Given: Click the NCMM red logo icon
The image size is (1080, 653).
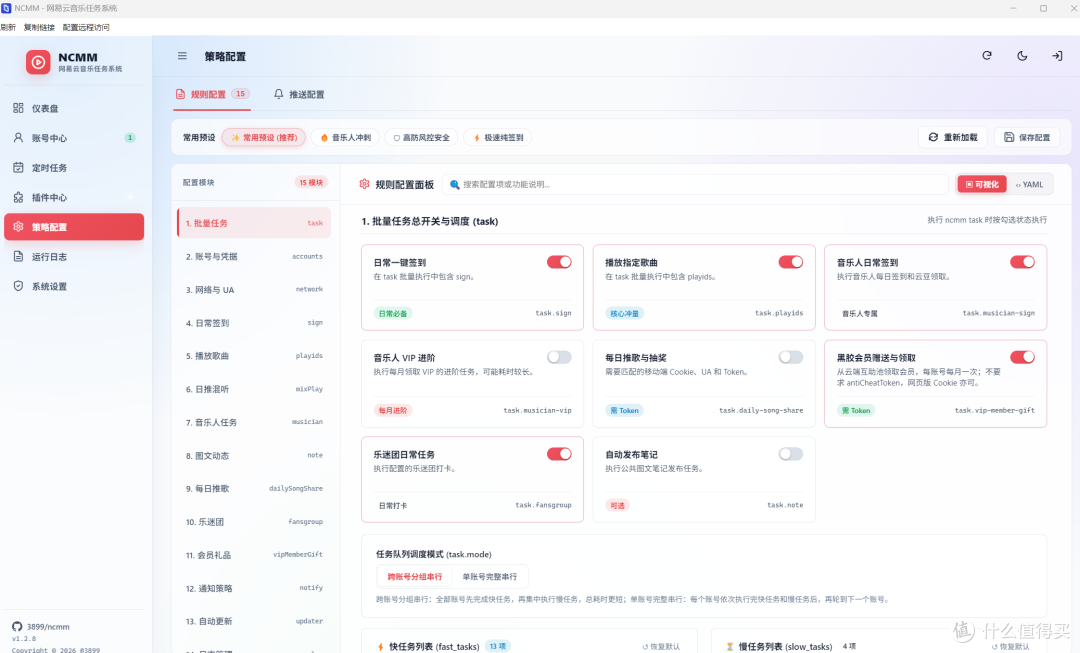Looking at the screenshot, I should [x=39, y=62].
